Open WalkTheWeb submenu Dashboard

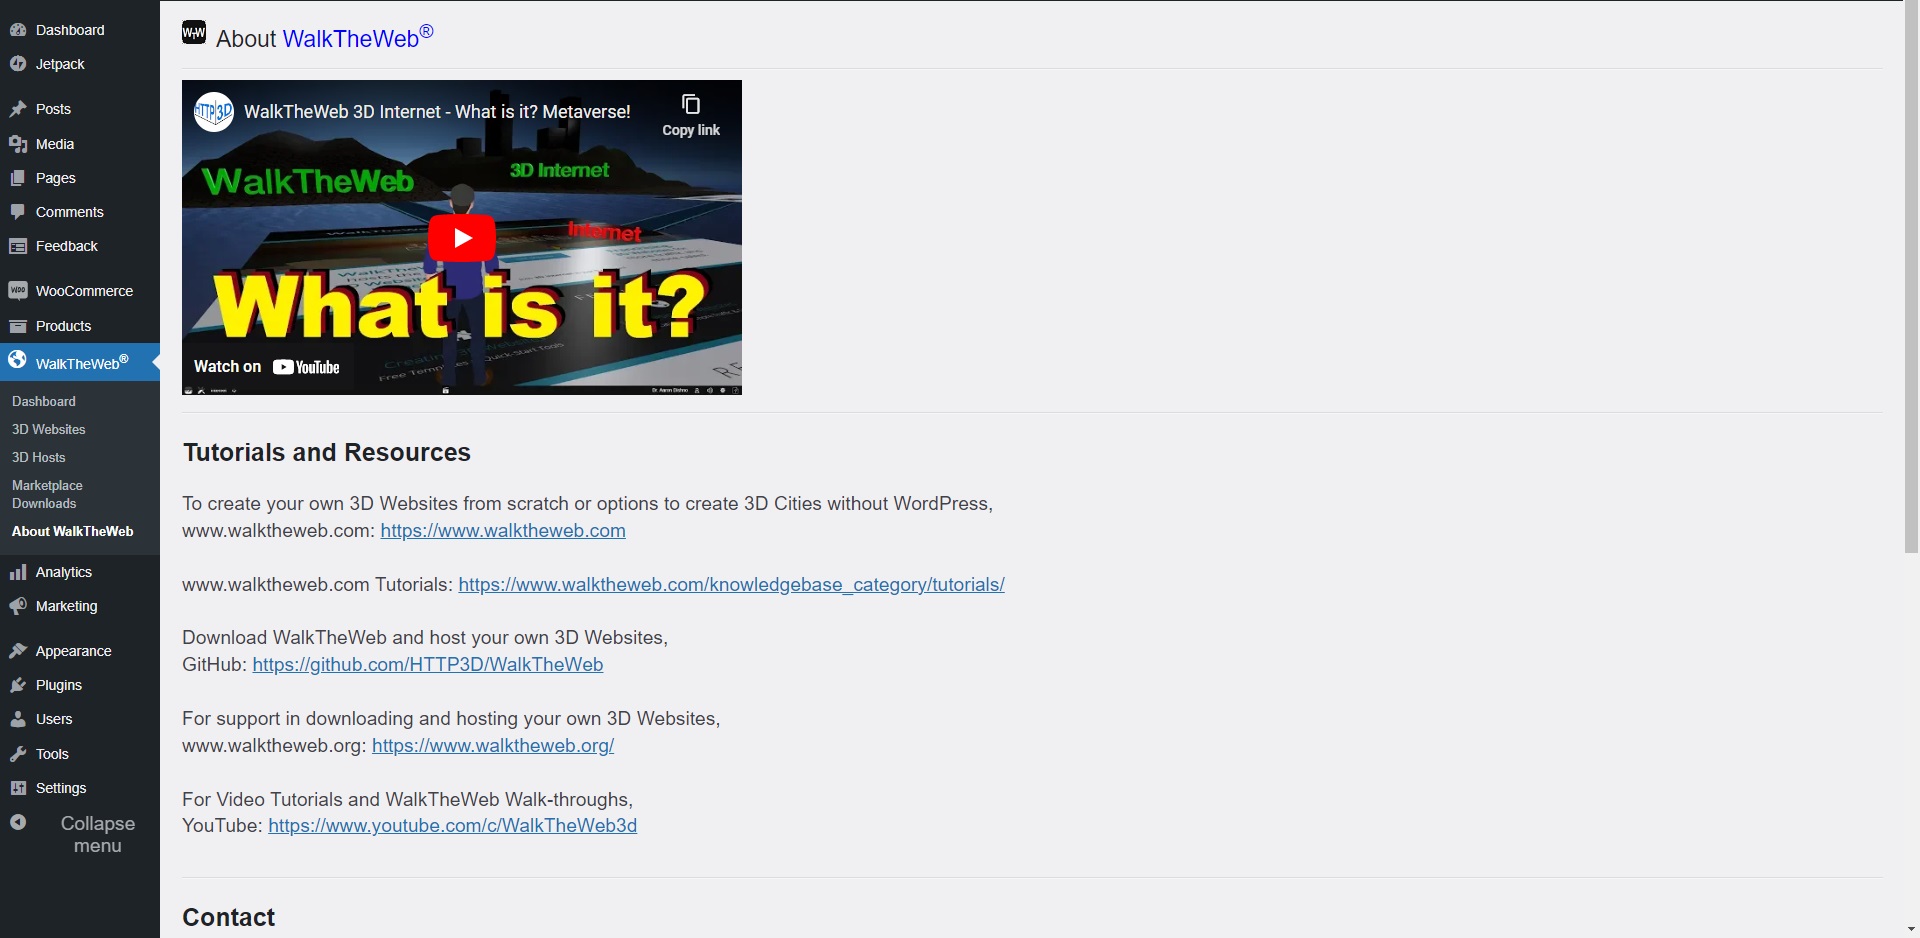tap(44, 401)
